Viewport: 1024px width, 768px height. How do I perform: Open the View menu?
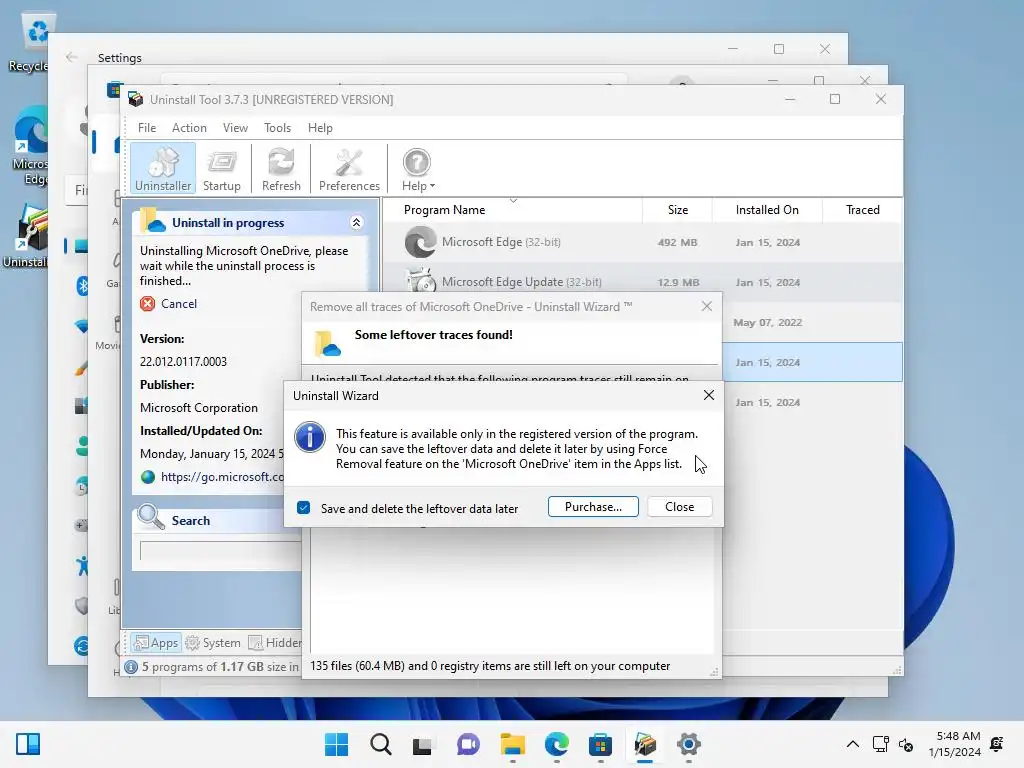(x=235, y=128)
